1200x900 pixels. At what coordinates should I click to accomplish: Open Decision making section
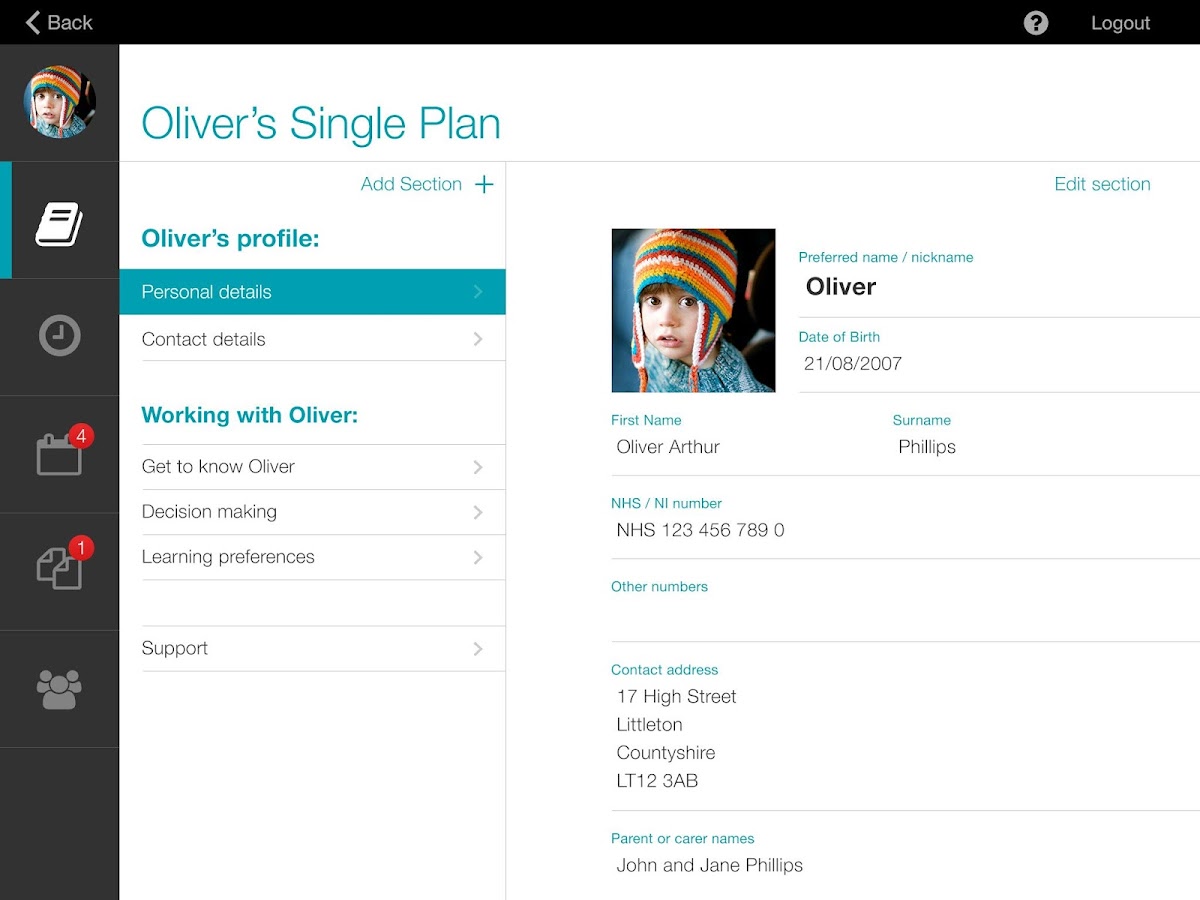(312, 512)
